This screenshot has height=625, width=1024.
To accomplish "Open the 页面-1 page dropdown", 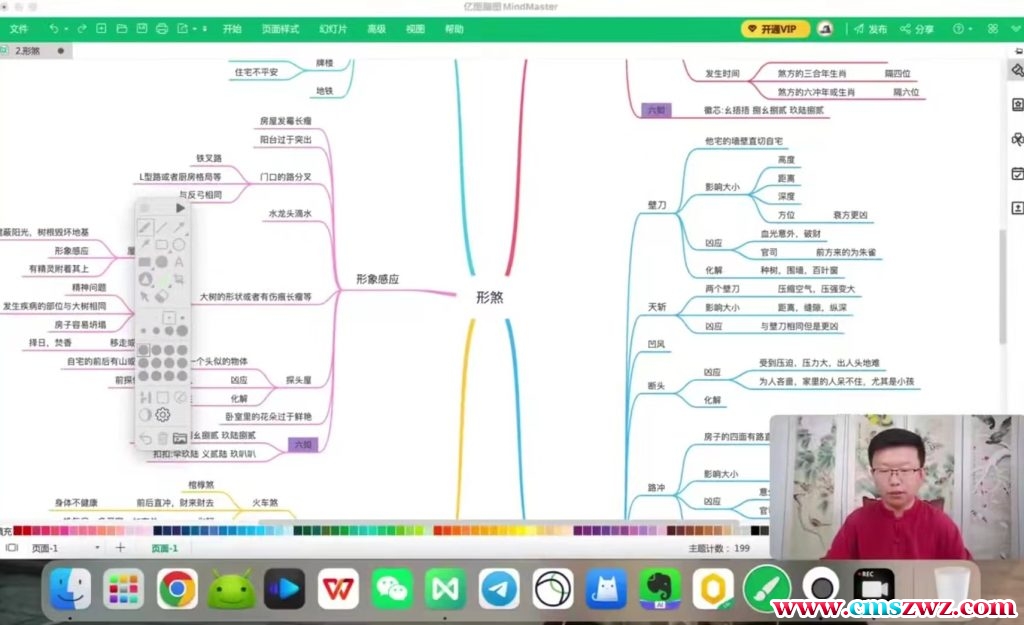I will (x=97, y=548).
